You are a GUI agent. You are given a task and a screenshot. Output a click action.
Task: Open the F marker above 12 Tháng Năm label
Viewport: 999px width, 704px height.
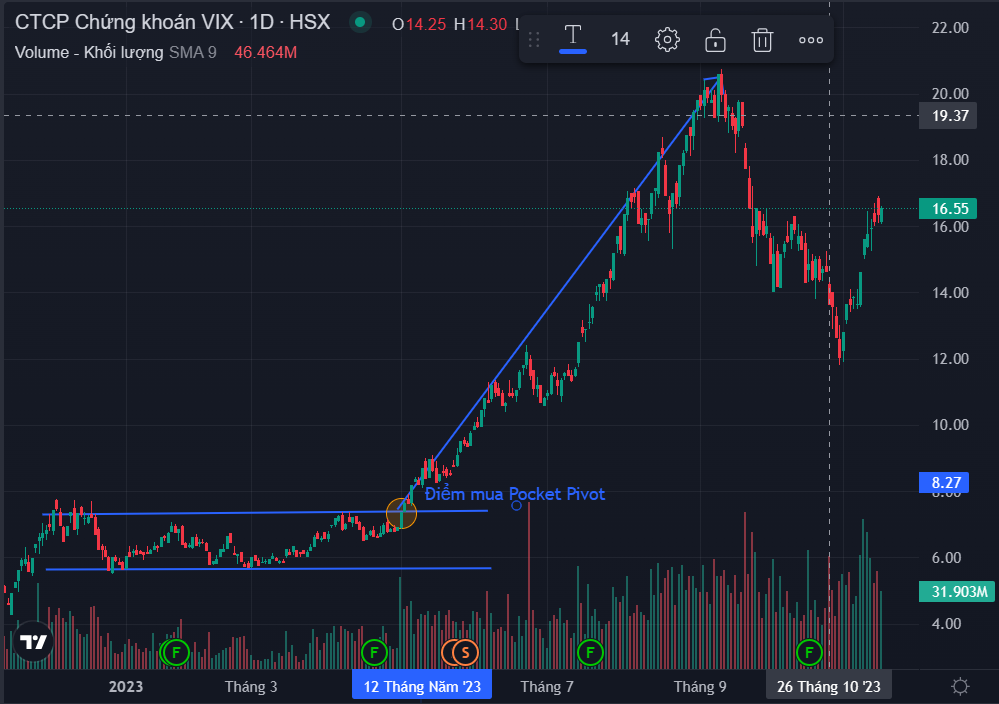click(374, 652)
